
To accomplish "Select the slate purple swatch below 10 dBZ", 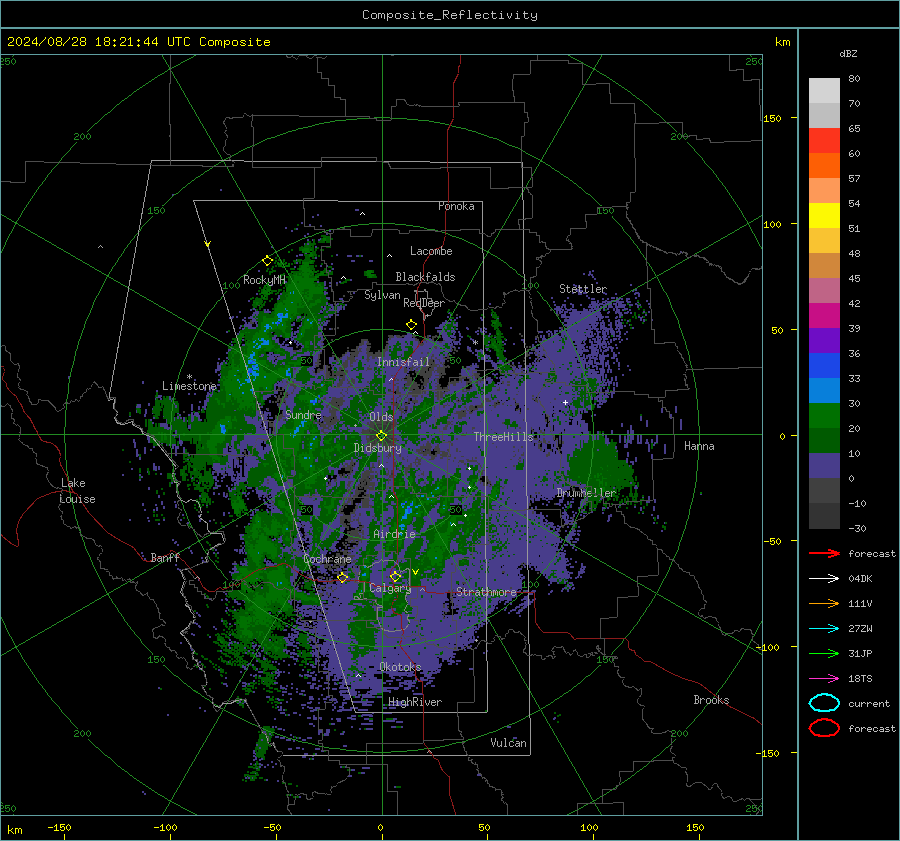I will click(824, 465).
